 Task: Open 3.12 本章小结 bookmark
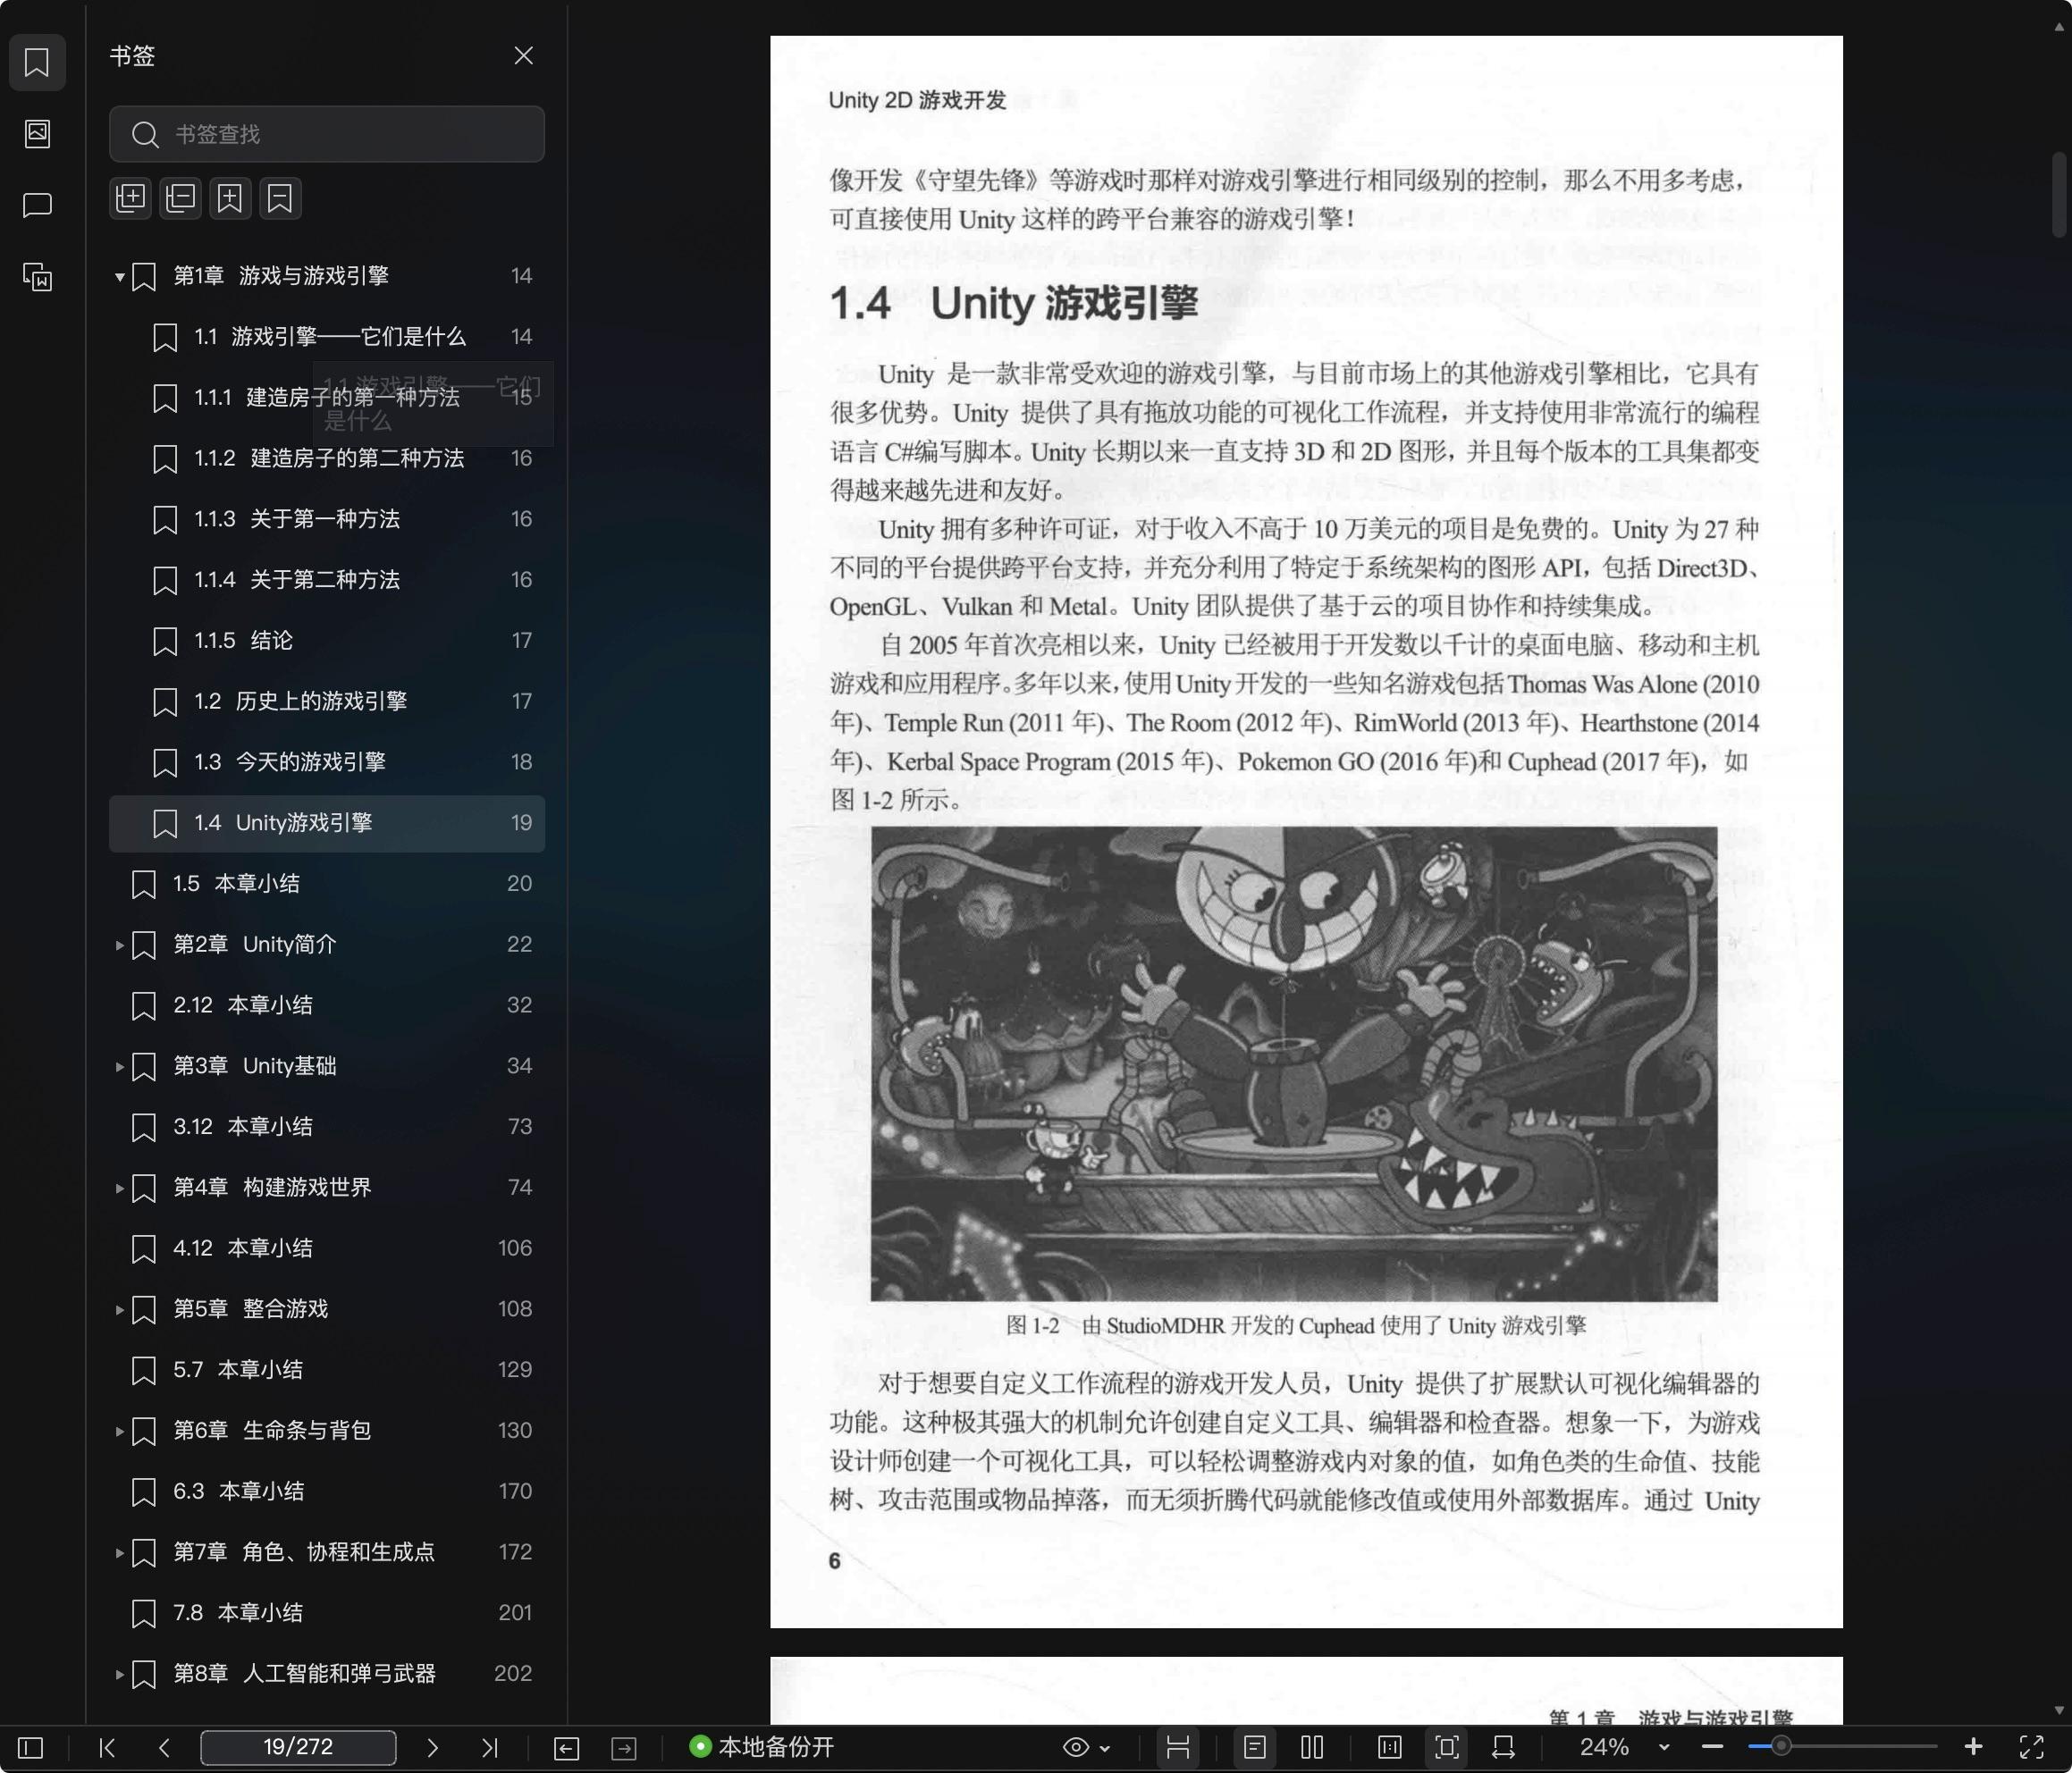(327, 1127)
